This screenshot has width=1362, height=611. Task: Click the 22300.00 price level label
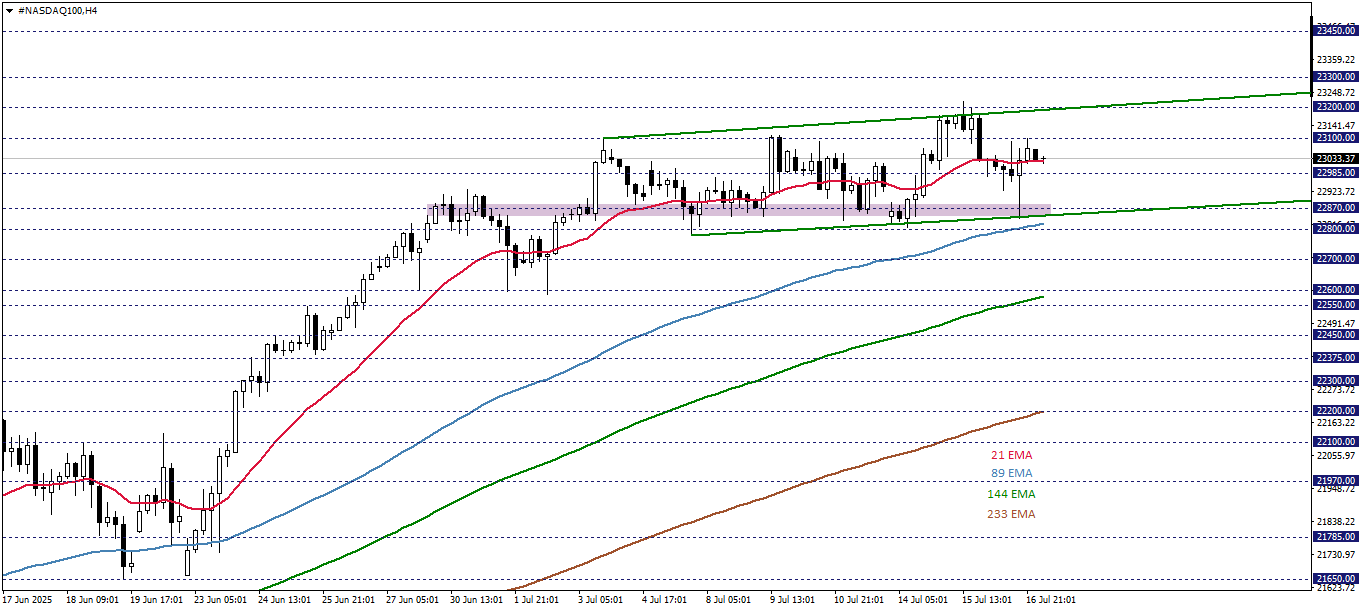(1336, 380)
